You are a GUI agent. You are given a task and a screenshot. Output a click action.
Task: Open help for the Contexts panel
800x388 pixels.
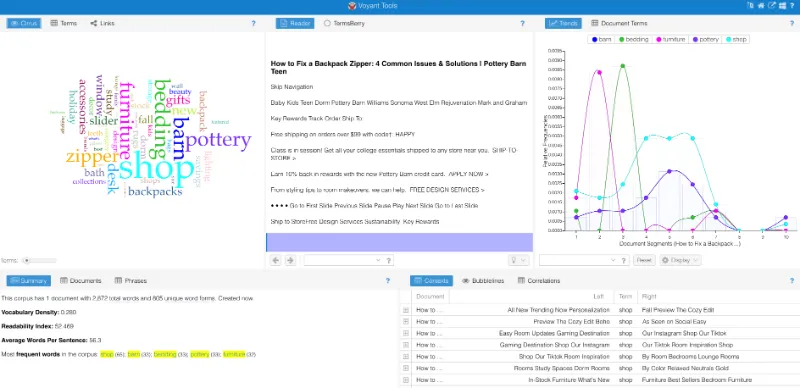click(x=792, y=280)
